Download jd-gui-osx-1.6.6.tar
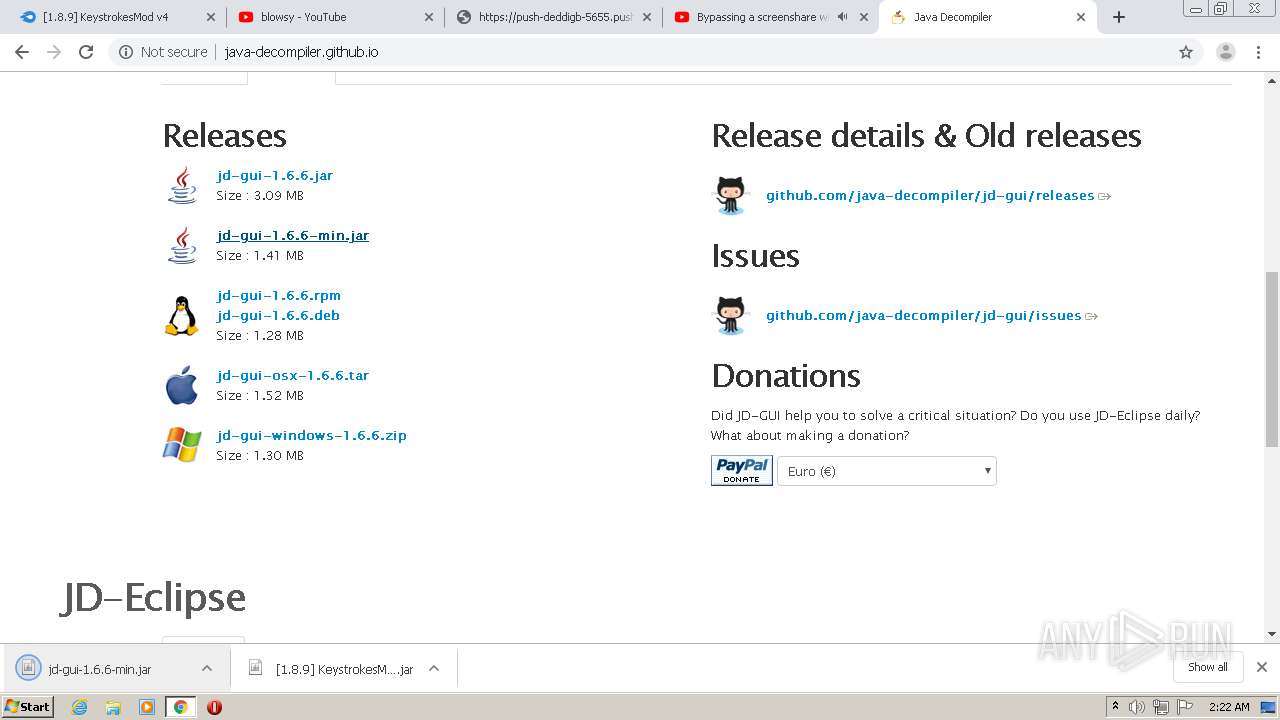Image resolution: width=1280 pixels, height=720 pixels. 293,375
